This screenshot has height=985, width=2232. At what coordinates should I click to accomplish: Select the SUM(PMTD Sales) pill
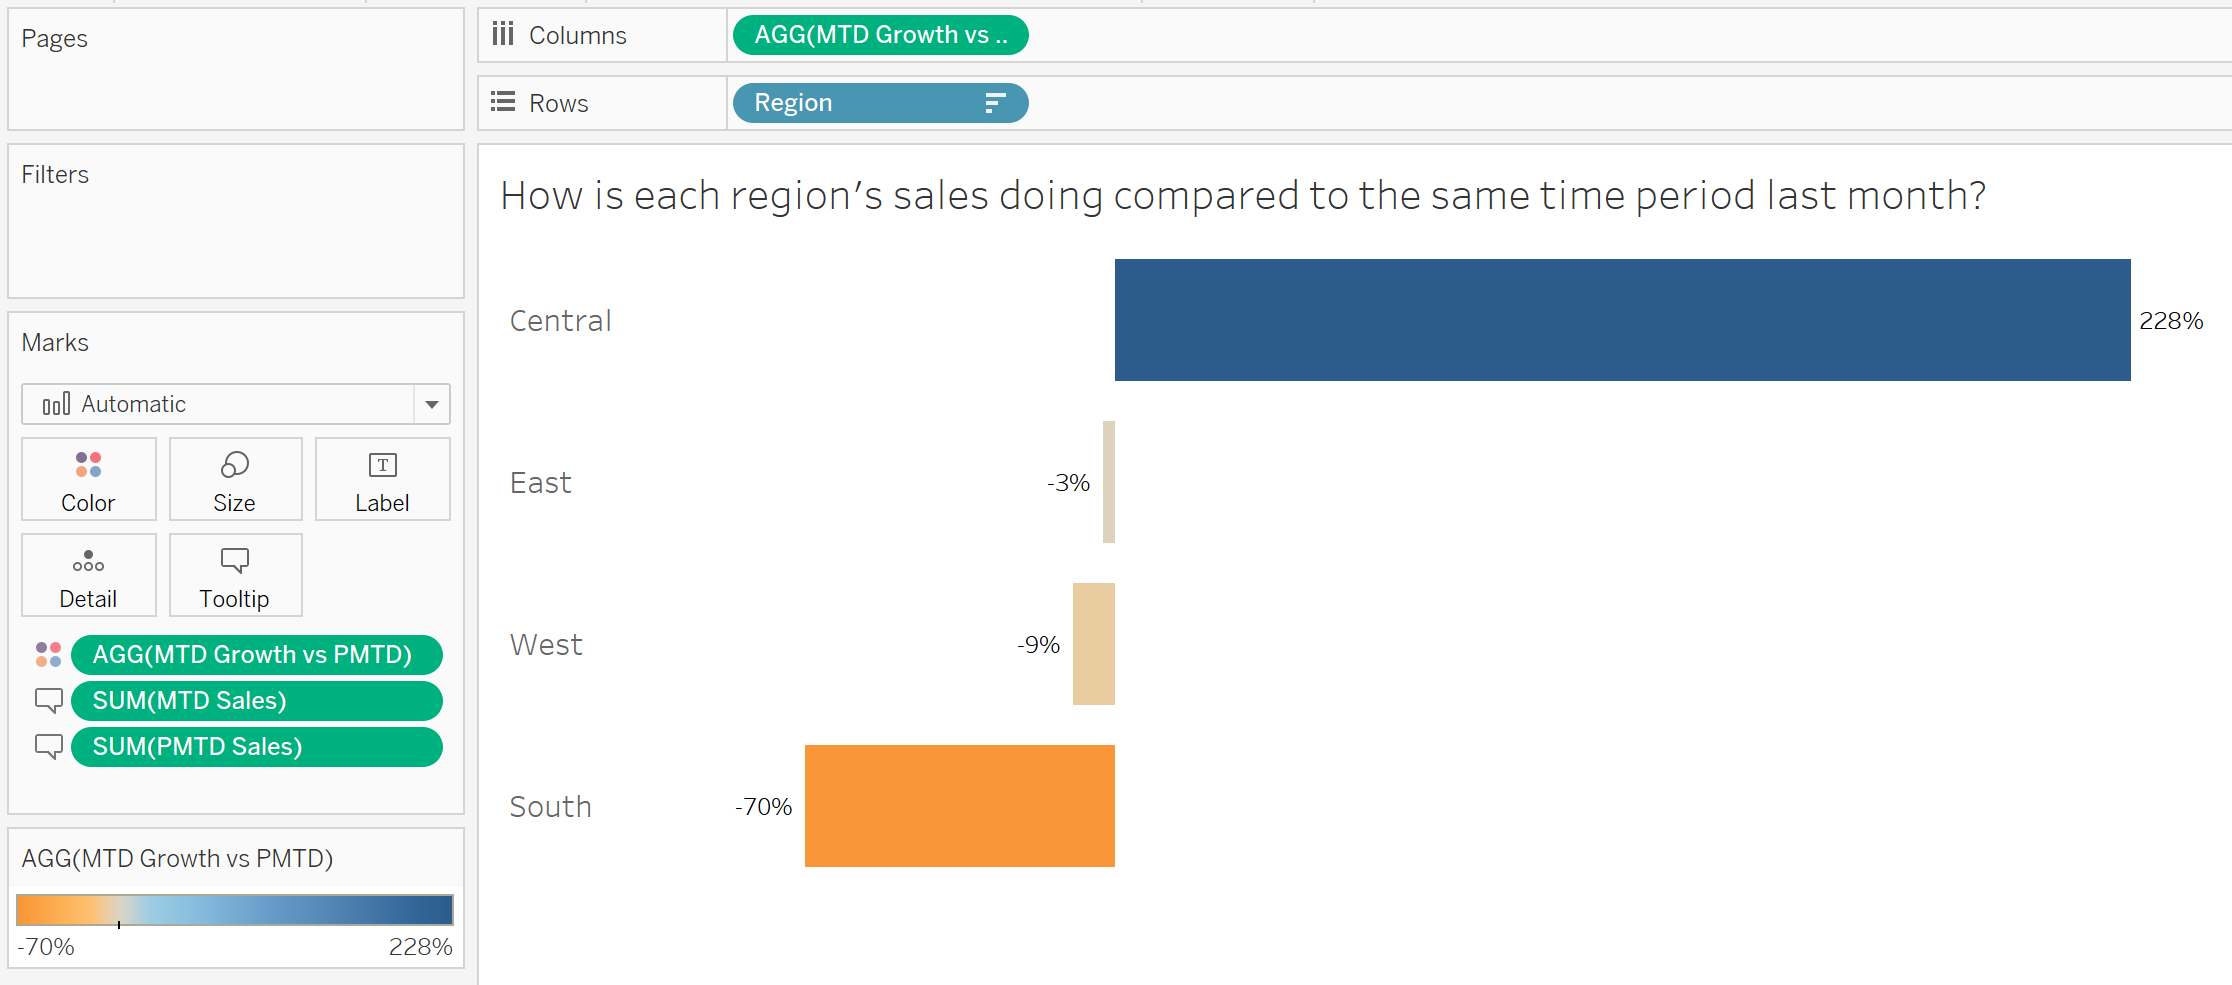(x=256, y=747)
